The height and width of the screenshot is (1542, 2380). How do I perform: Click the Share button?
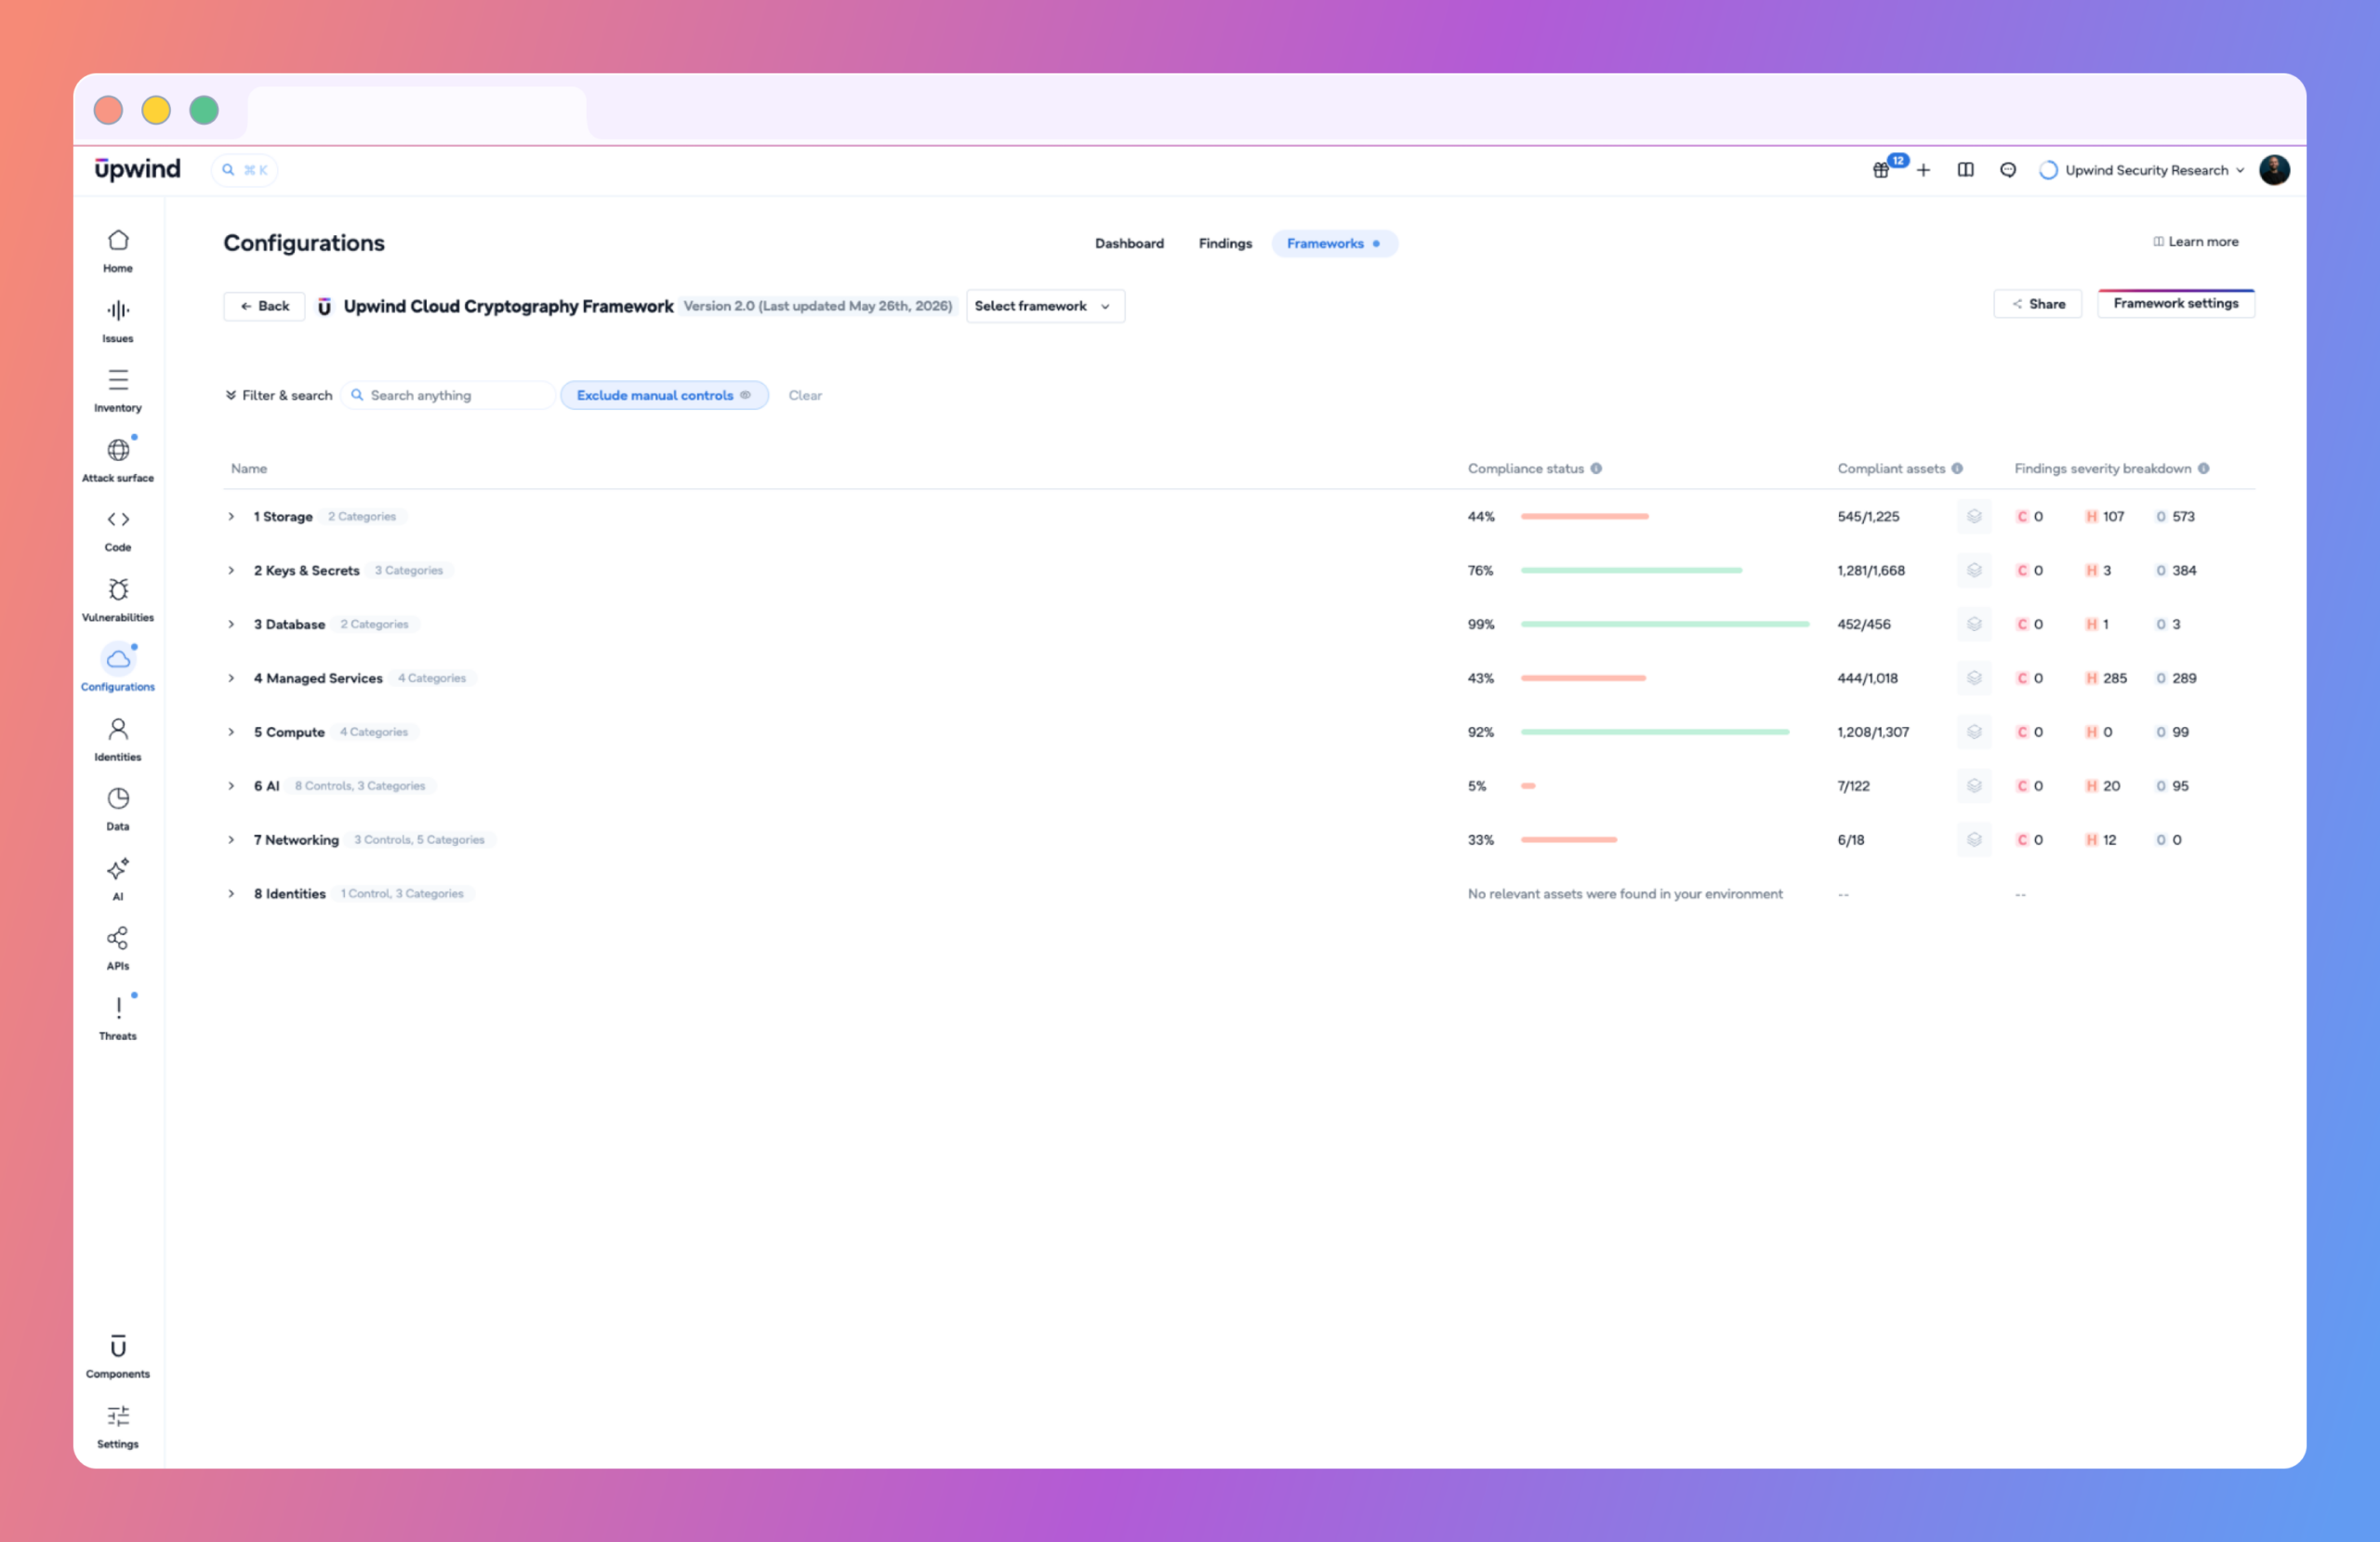[2038, 304]
